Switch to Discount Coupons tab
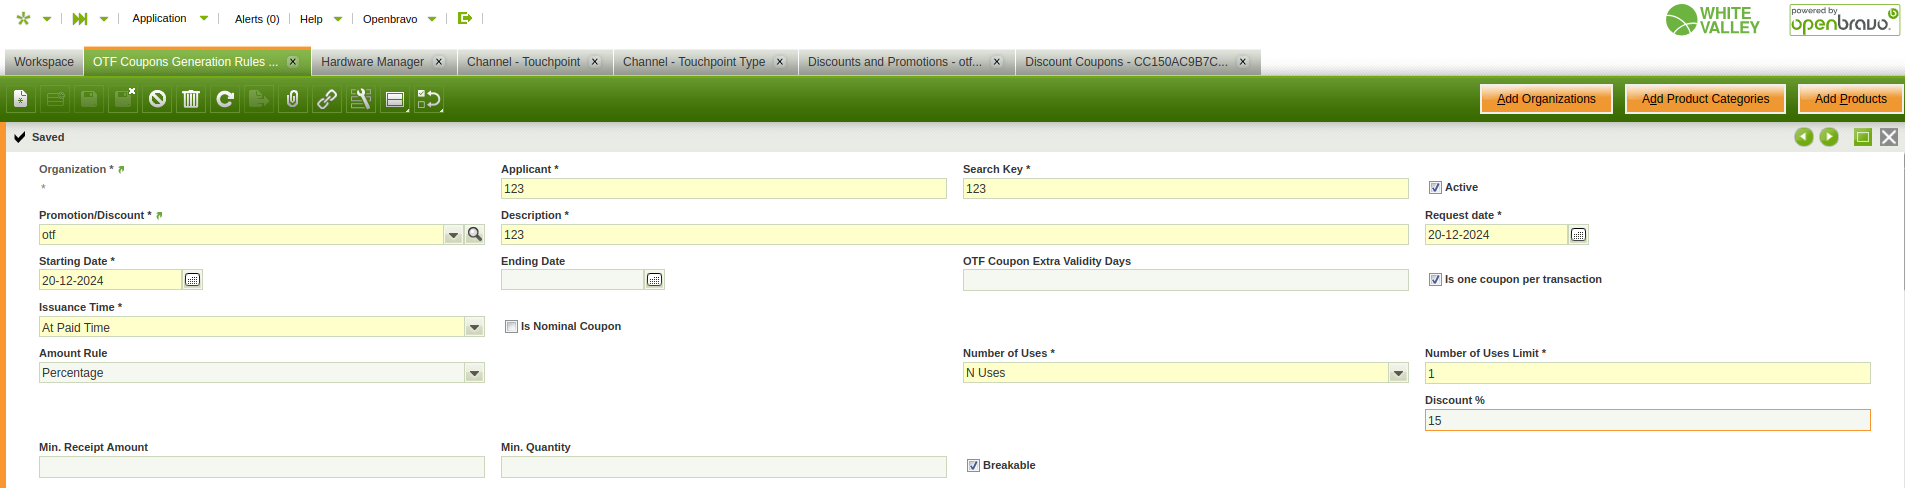This screenshot has width=1905, height=488. [x=1126, y=62]
